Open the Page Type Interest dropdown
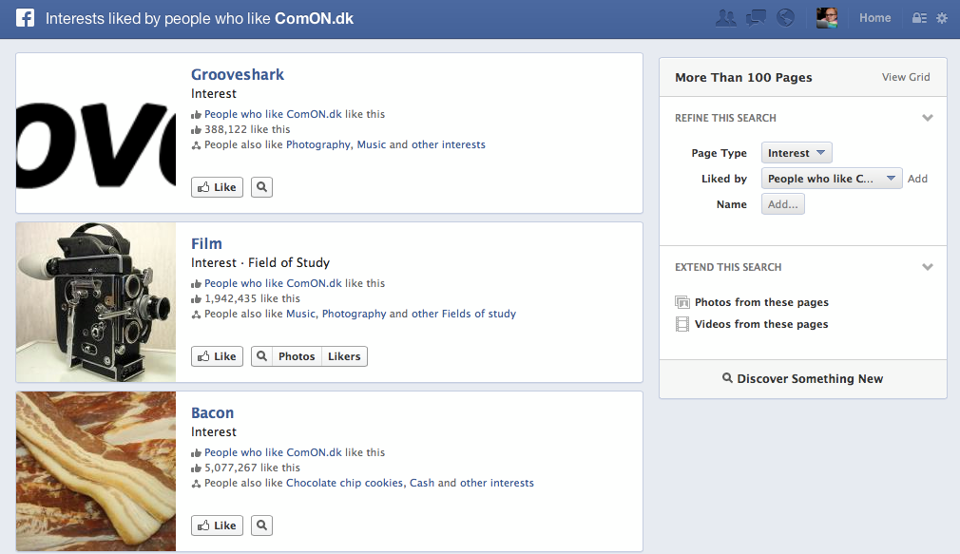This screenshot has width=960, height=554. (x=796, y=153)
